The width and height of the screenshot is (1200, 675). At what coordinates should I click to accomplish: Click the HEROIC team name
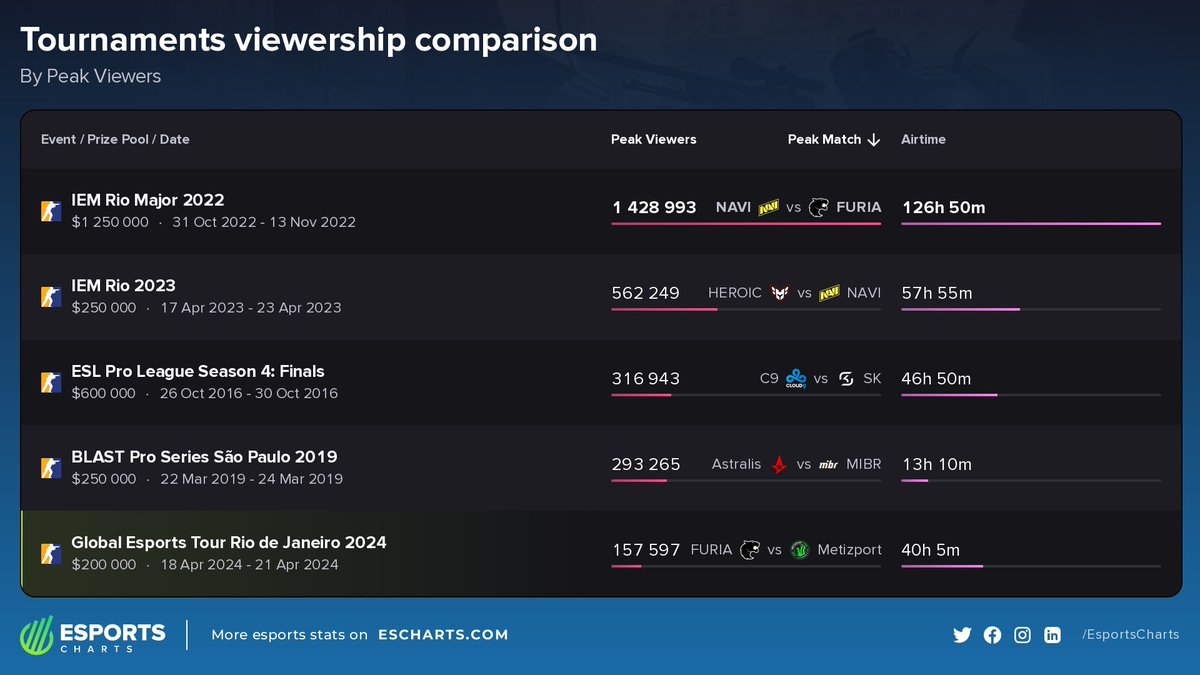(x=735, y=293)
